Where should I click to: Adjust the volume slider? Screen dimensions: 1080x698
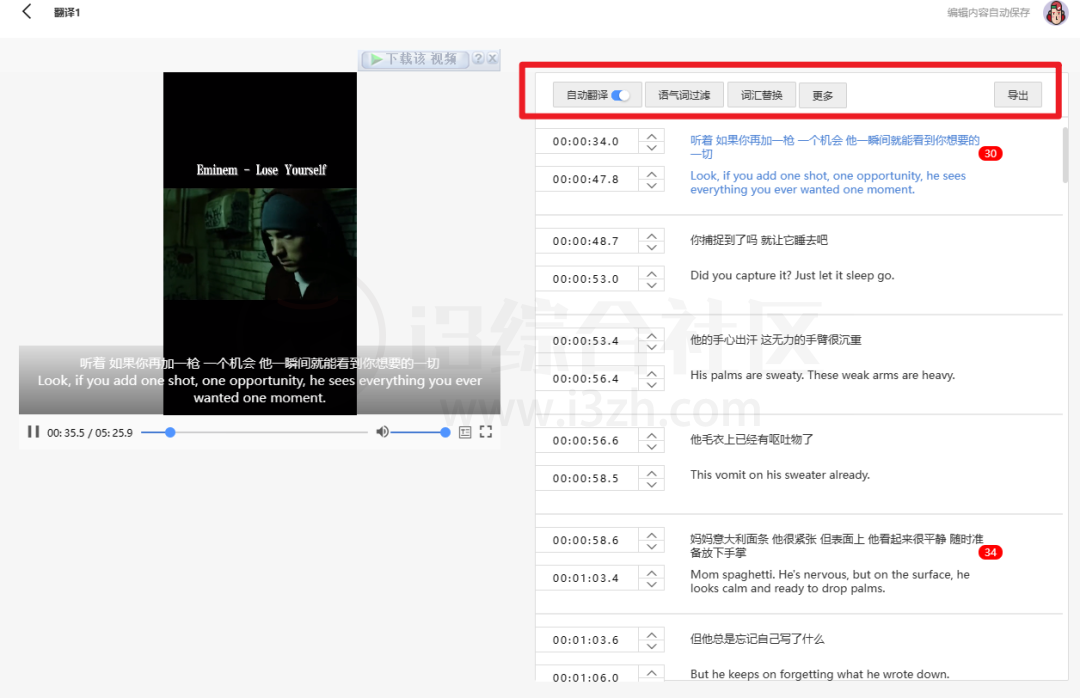tap(419, 432)
